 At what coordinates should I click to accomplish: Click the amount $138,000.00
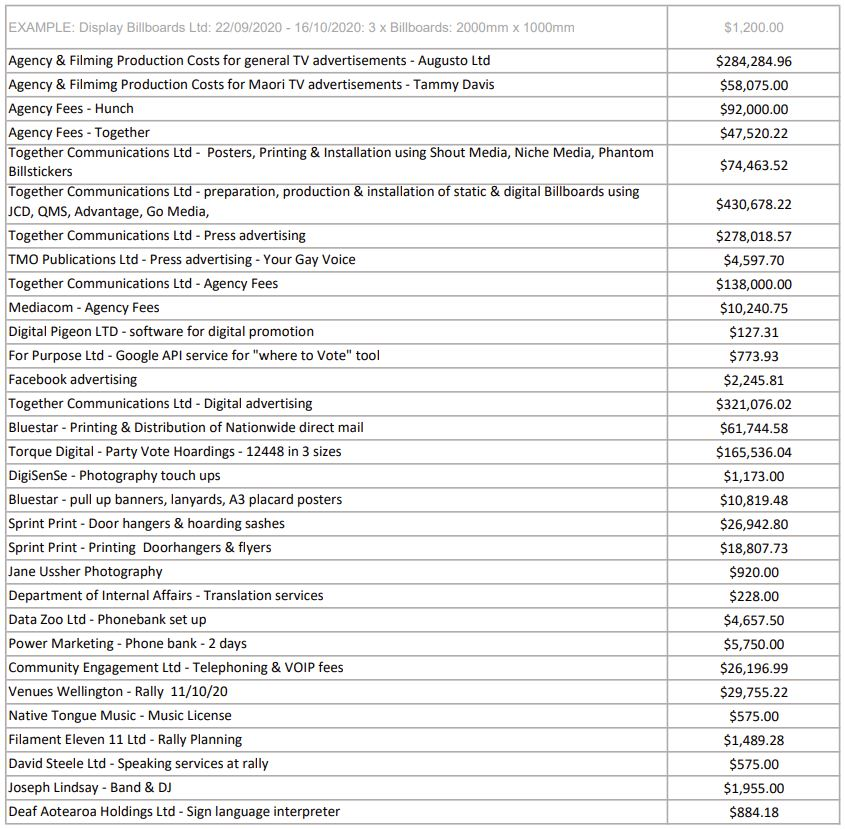(x=753, y=284)
